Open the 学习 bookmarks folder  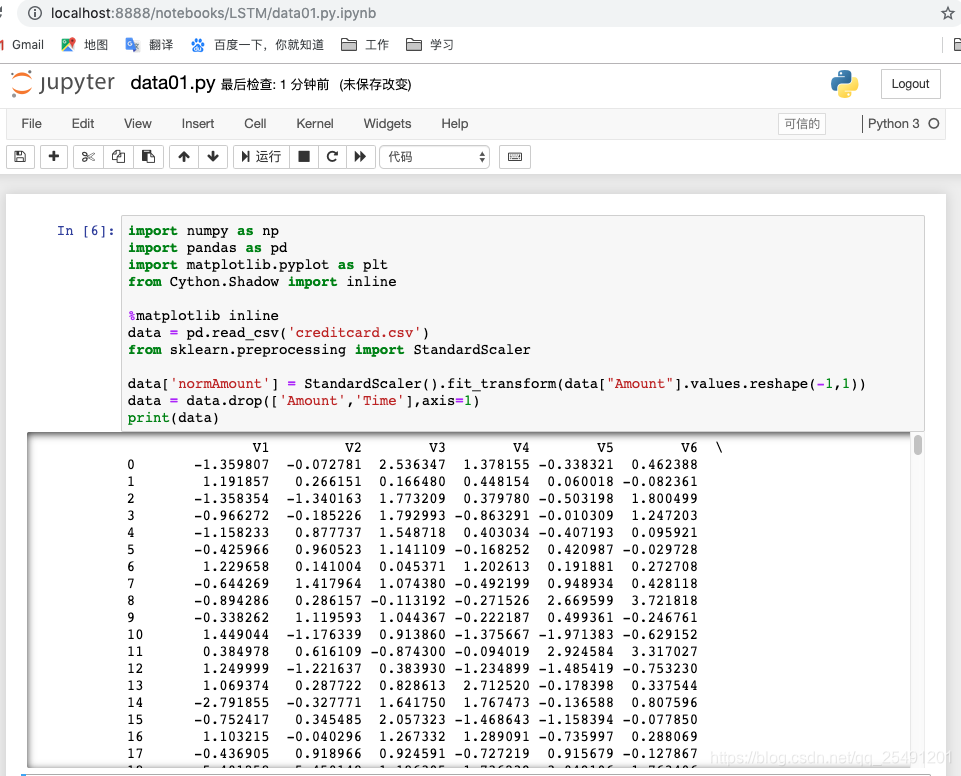tap(430, 45)
